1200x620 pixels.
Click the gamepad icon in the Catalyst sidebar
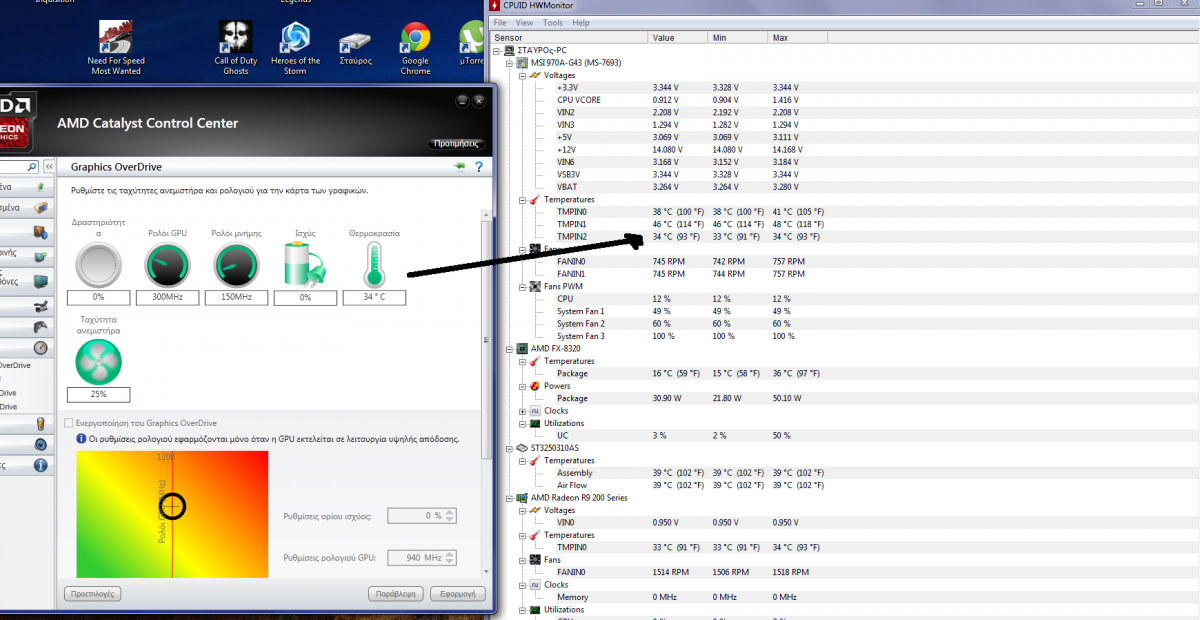tap(39, 326)
